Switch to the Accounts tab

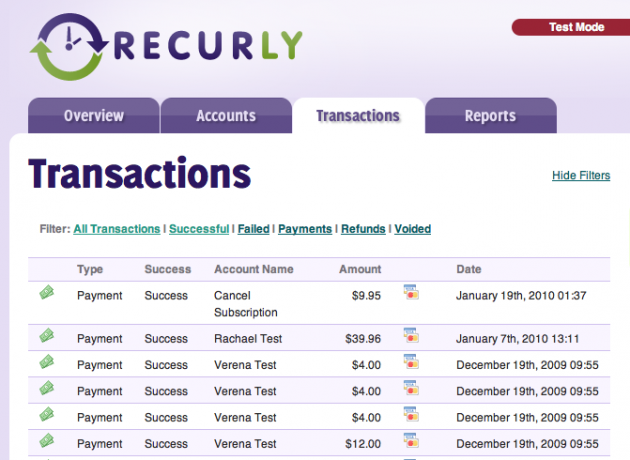(x=225, y=115)
